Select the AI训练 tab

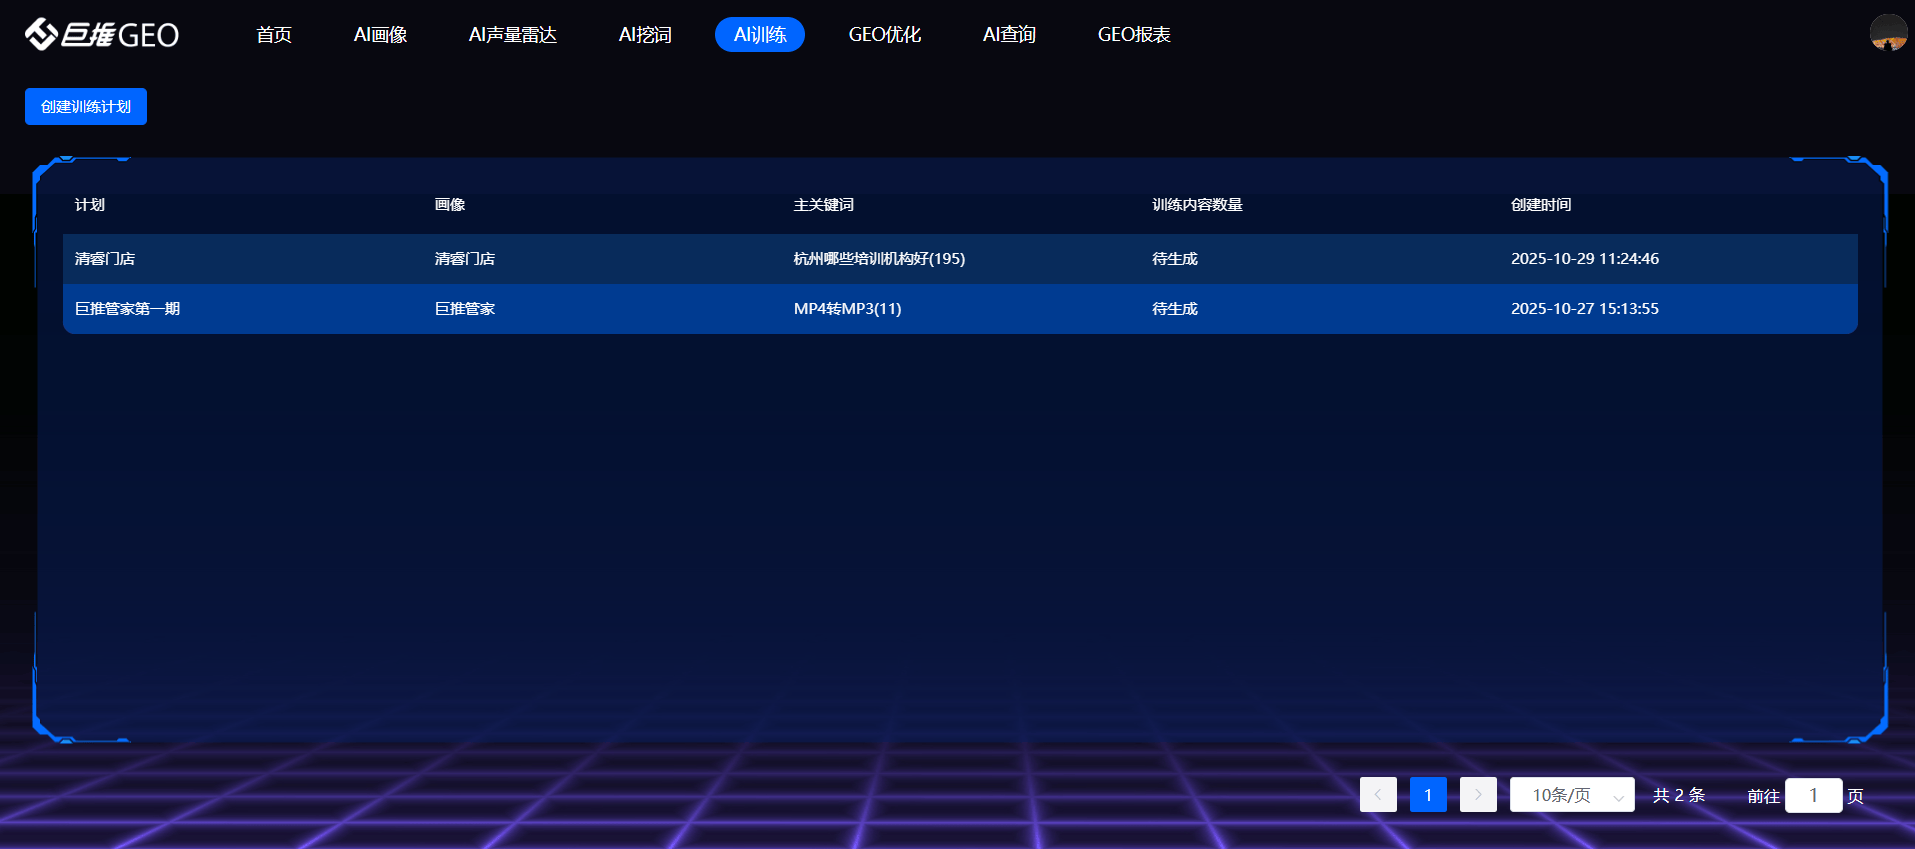point(760,35)
